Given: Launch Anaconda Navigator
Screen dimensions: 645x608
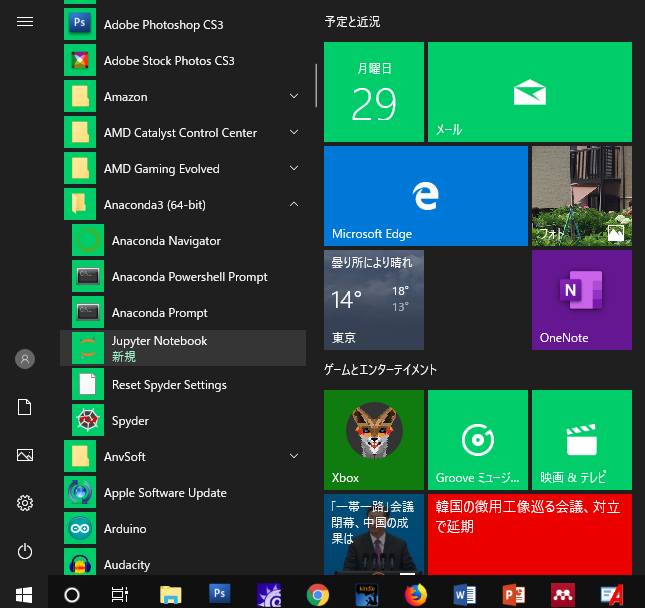Looking at the screenshot, I should pyautogui.click(x=184, y=241).
